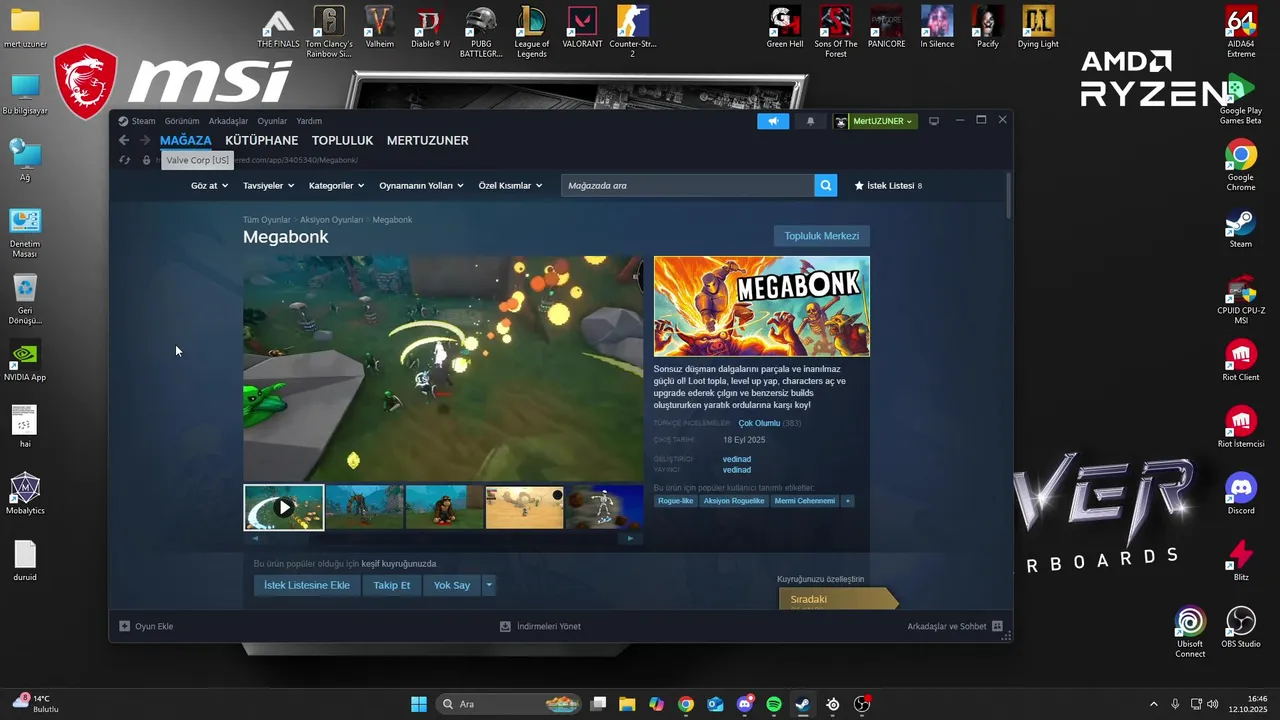The height and width of the screenshot is (720, 1280).
Task: Expand more tags with plus button
Action: click(848, 501)
